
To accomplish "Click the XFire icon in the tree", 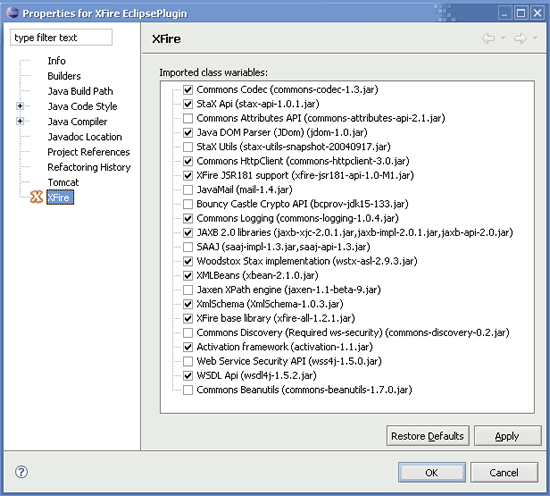I will point(36,197).
